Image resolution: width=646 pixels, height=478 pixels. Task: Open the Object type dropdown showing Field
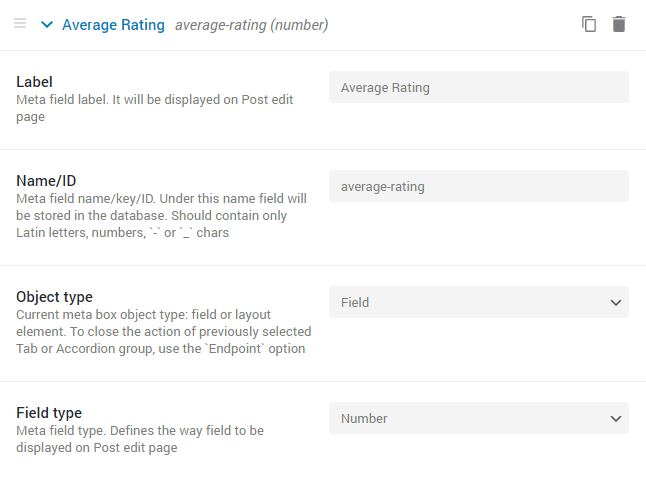[479, 302]
